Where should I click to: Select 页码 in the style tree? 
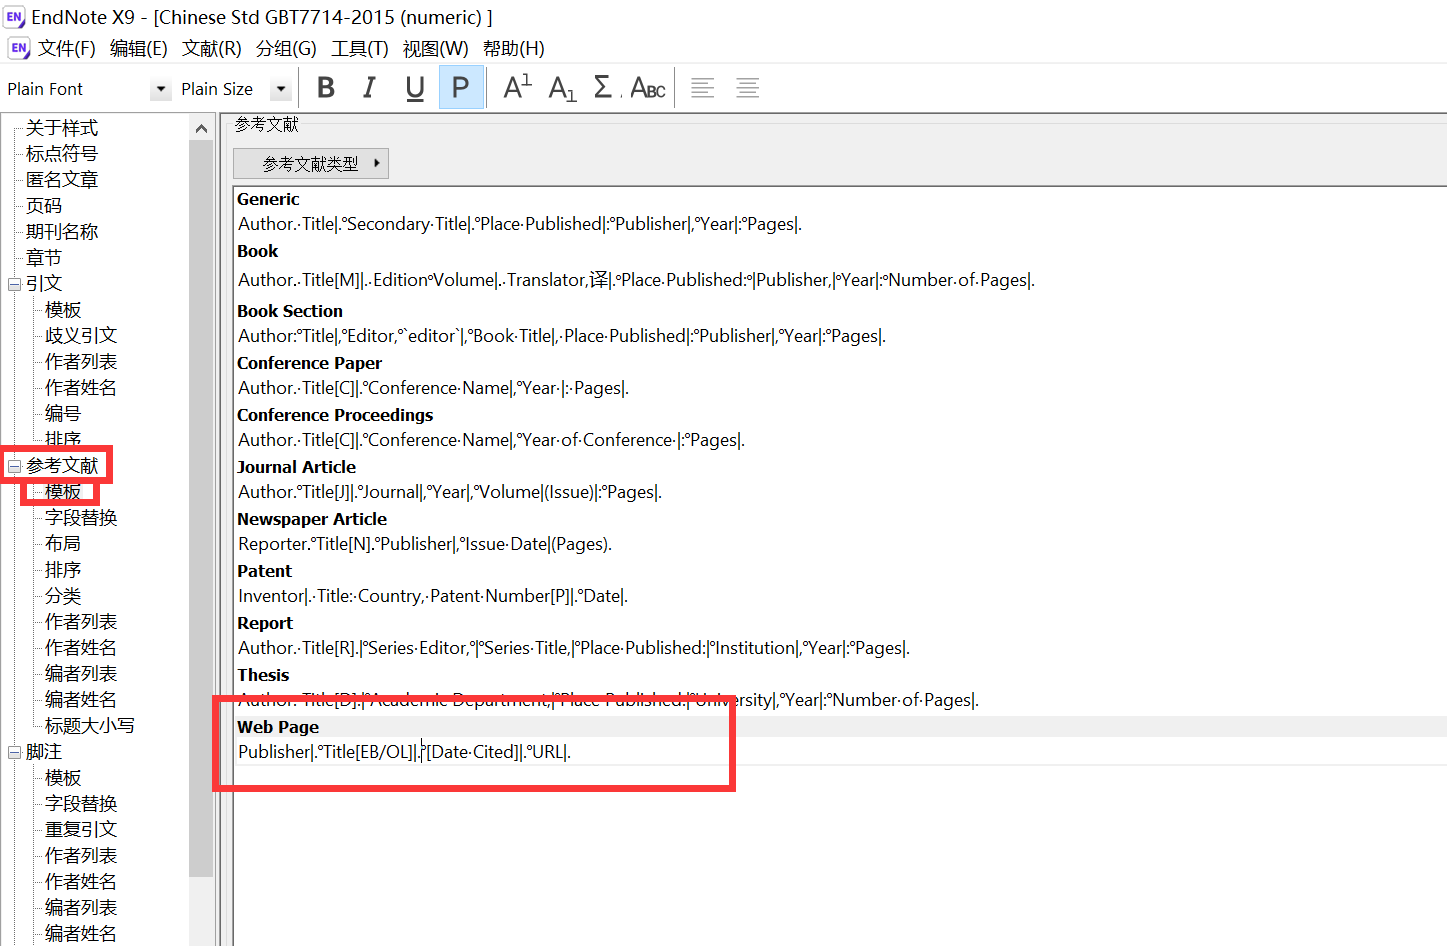coord(44,206)
